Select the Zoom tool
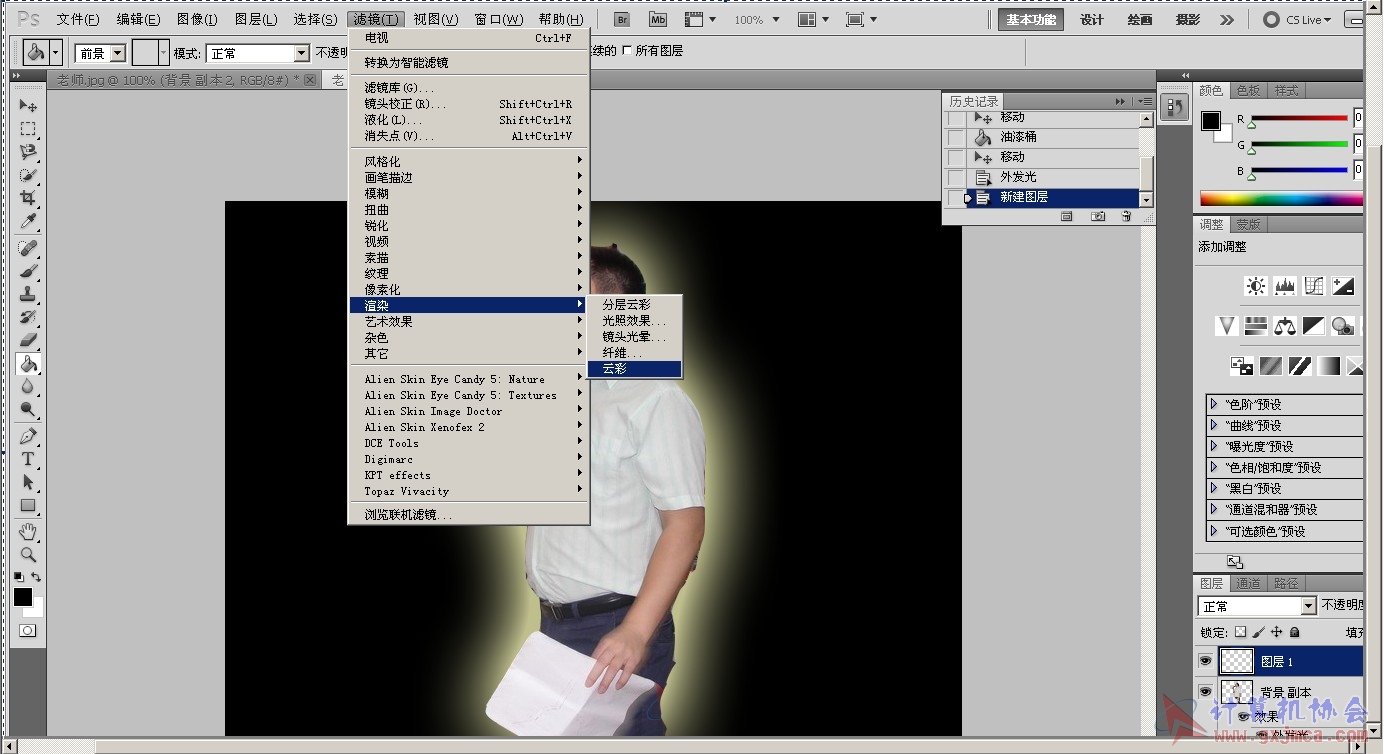Screen dimensions: 1384x754 (28, 554)
